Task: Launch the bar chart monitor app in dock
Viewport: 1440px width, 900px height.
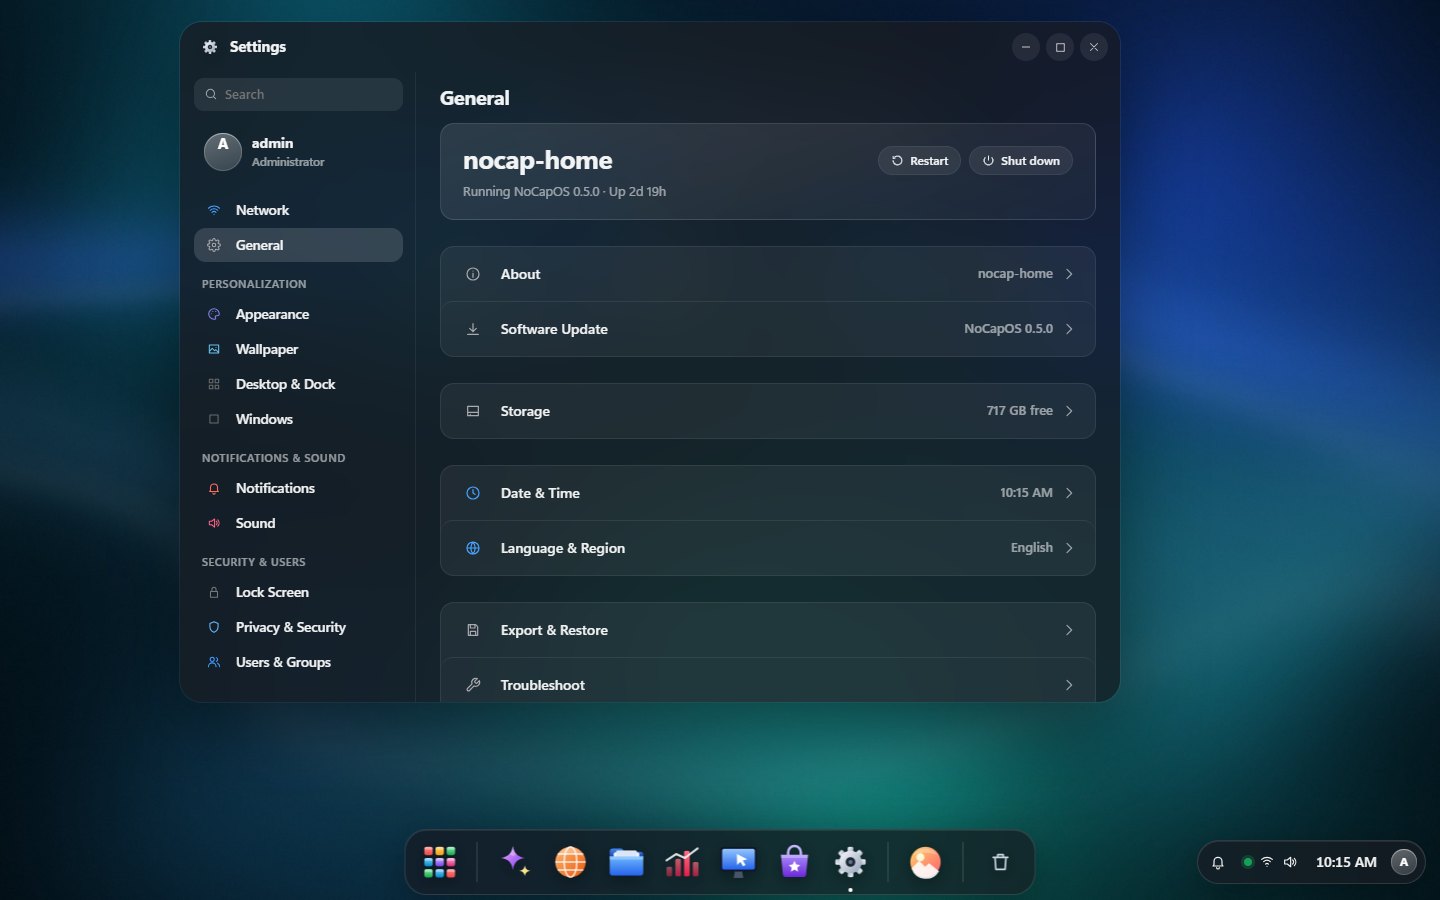Action: [682, 862]
